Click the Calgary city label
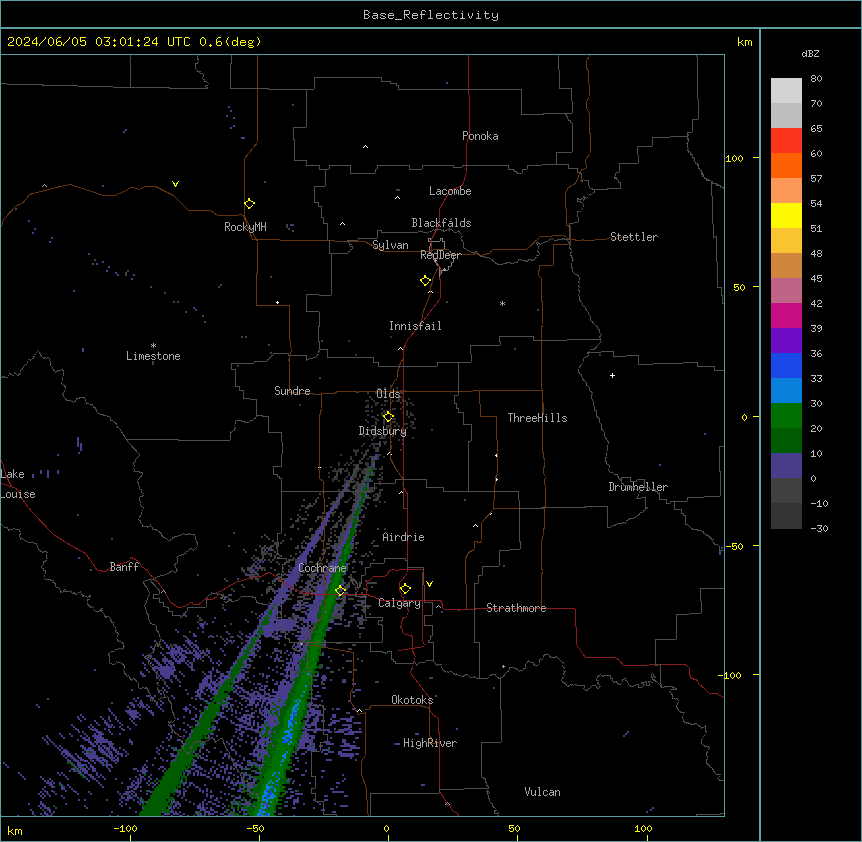The width and height of the screenshot is (862, 842). [399, 603]
